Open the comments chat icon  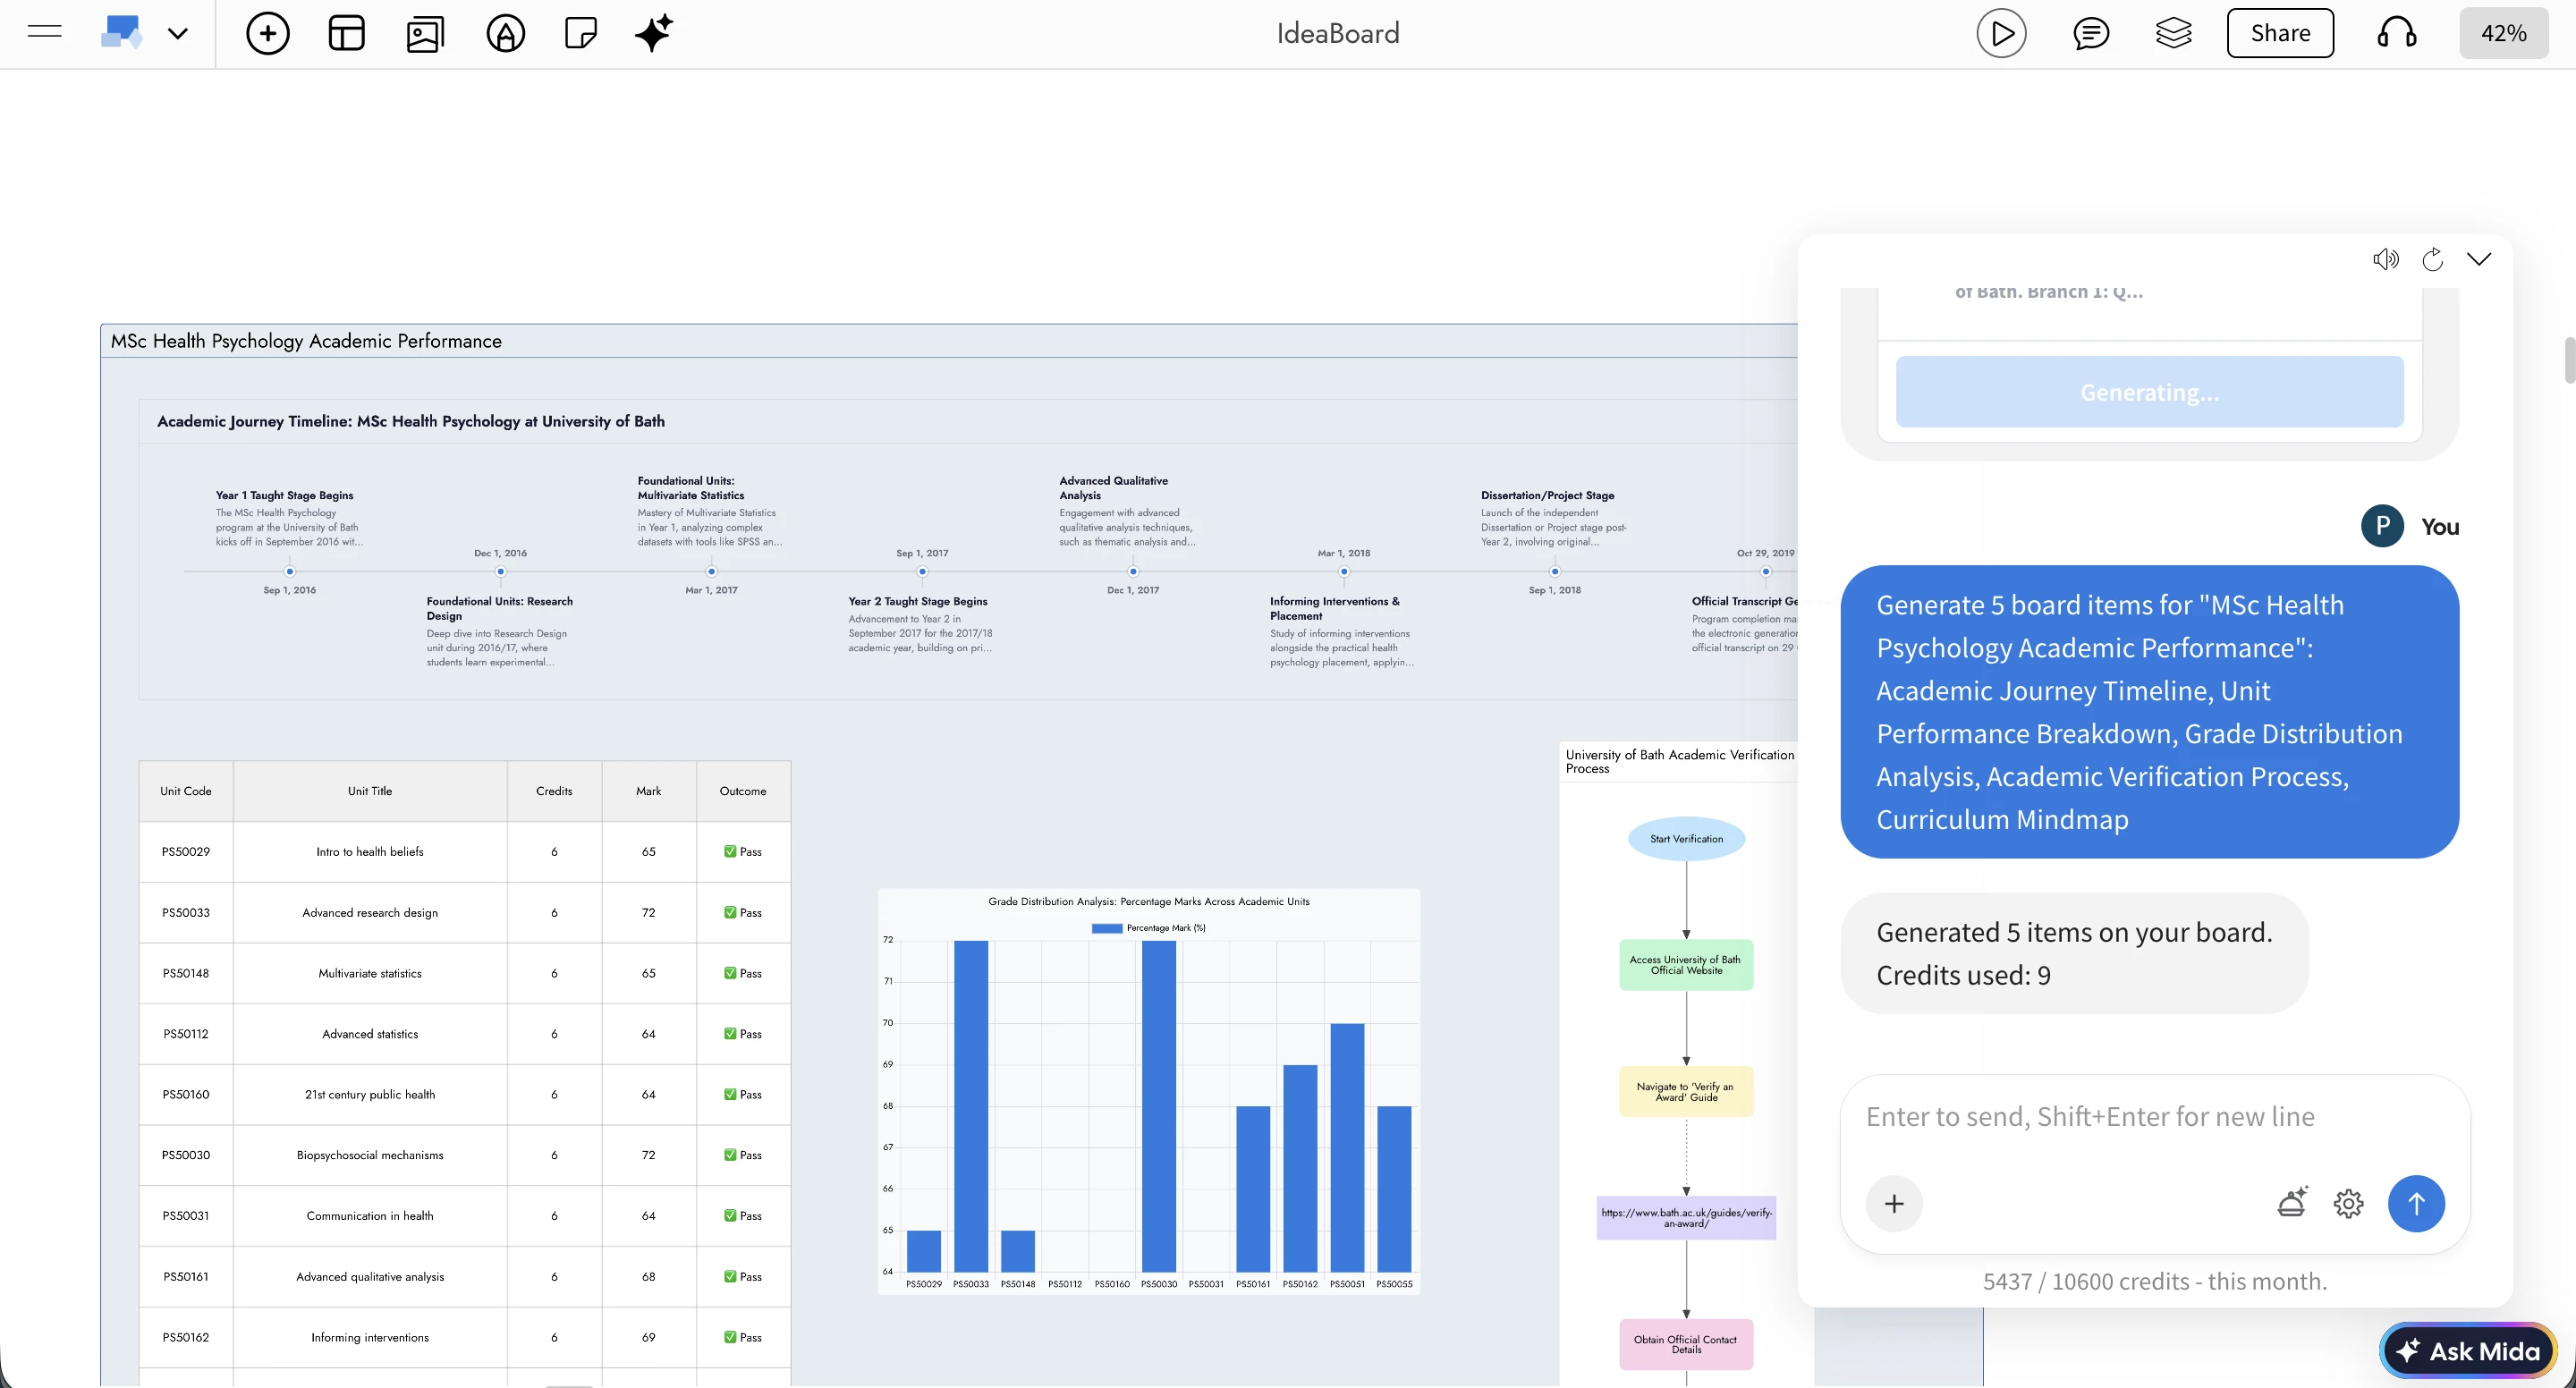pos(2091,33)
